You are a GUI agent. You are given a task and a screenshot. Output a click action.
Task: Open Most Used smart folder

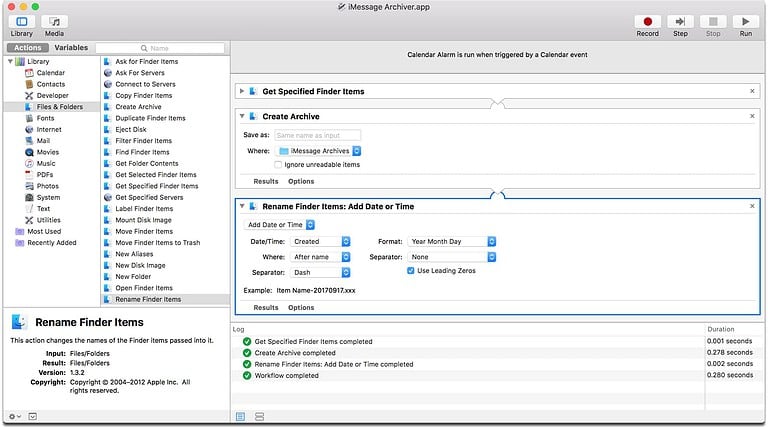pos(44,231)
